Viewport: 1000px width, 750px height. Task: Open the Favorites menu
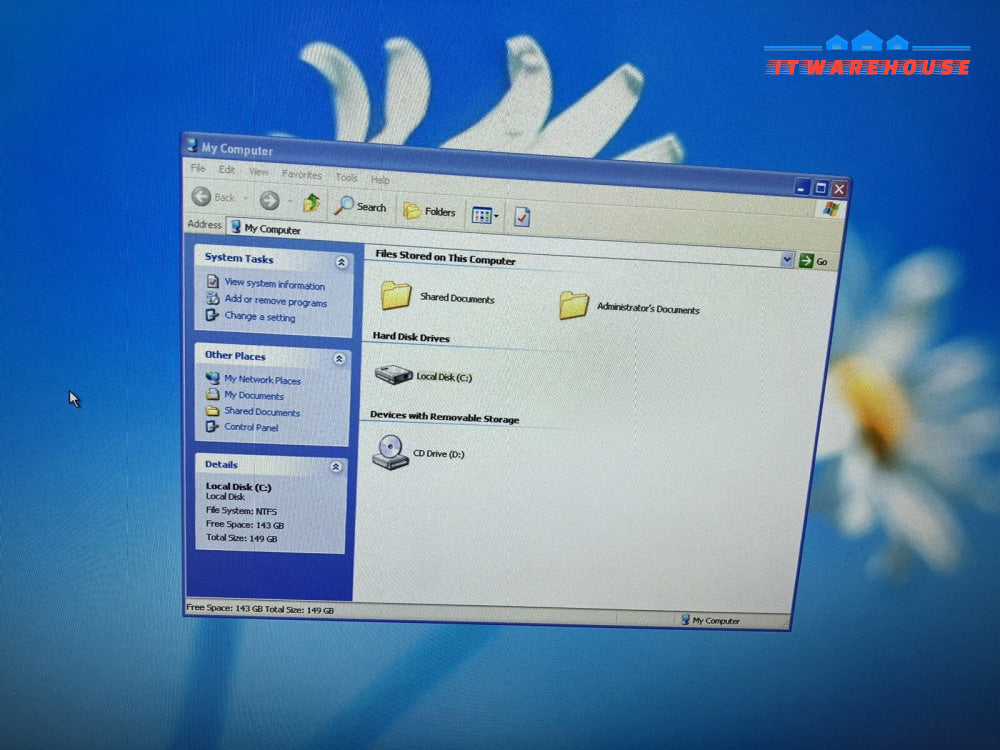pos(302,174)
